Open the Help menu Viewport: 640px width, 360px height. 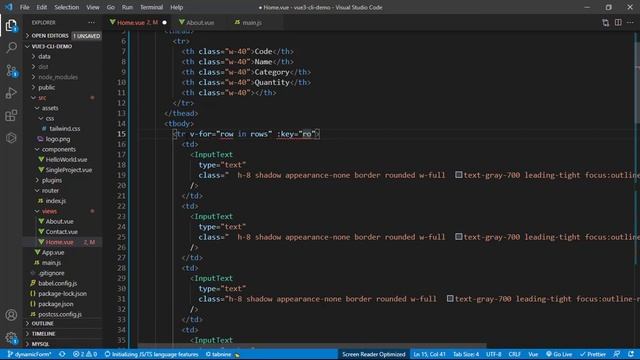click(176, 7)
